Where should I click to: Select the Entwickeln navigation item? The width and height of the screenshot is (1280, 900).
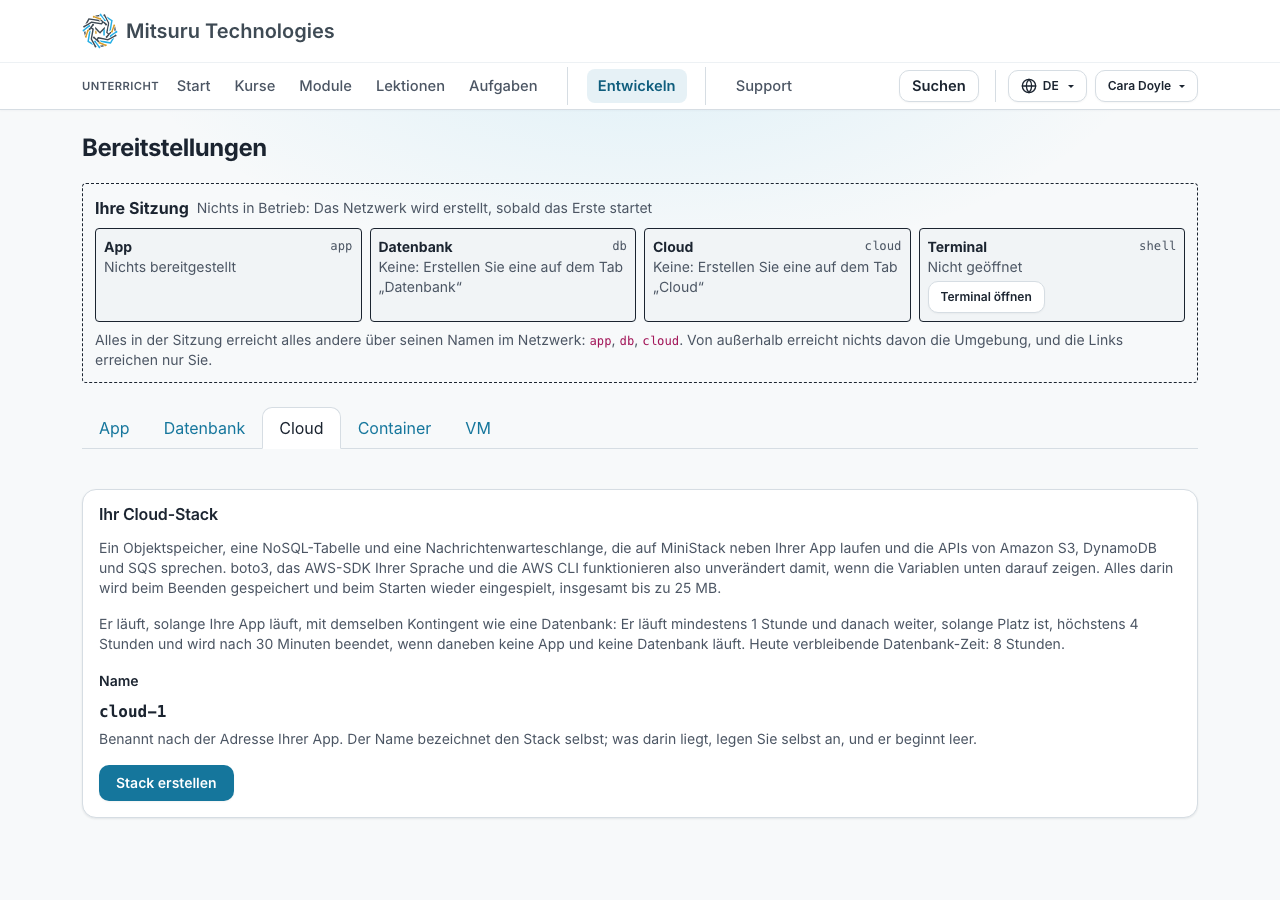tap(637, 86)
